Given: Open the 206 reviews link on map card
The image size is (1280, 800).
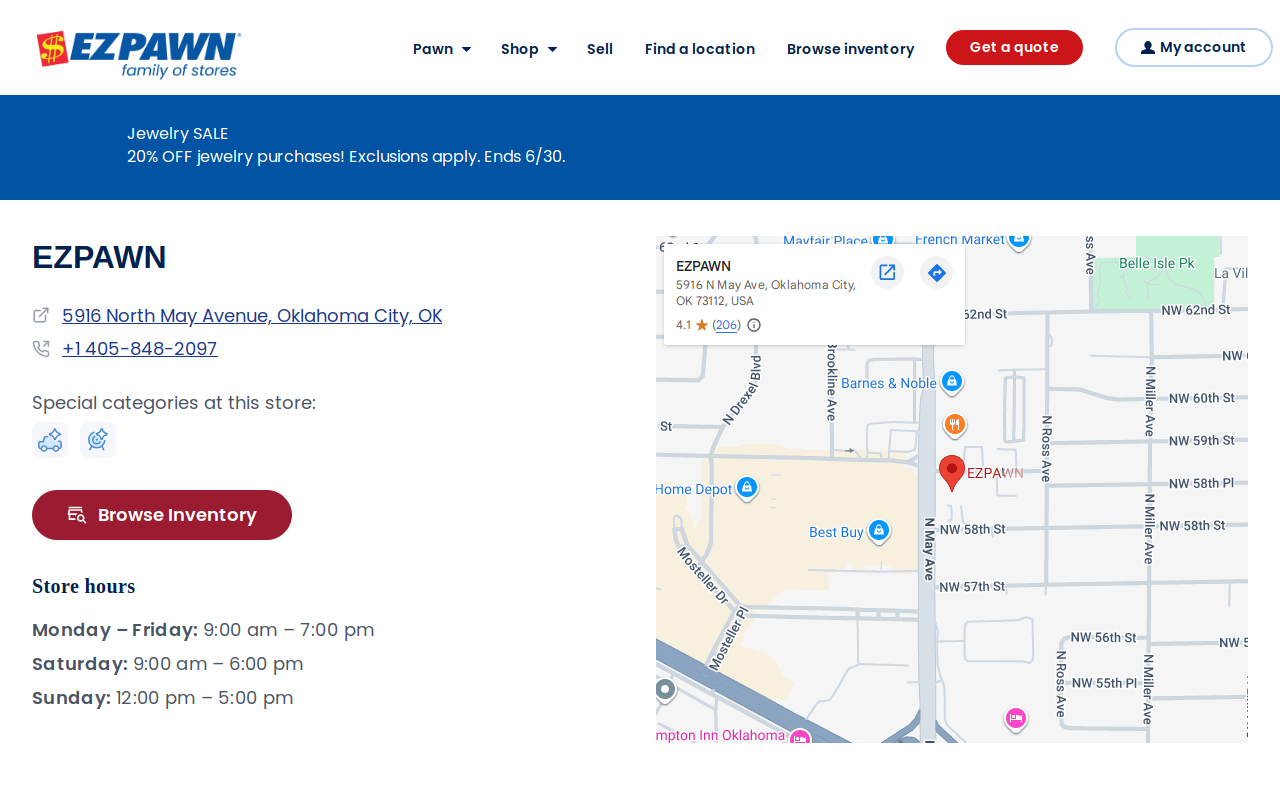Looking at the screenshot, I should click(x=727, y=325).
